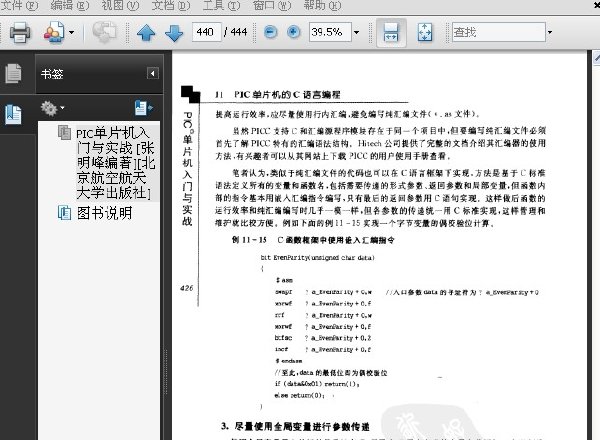Click the close button at the window corner
This screenshot has width=600, height=440.
595,5
